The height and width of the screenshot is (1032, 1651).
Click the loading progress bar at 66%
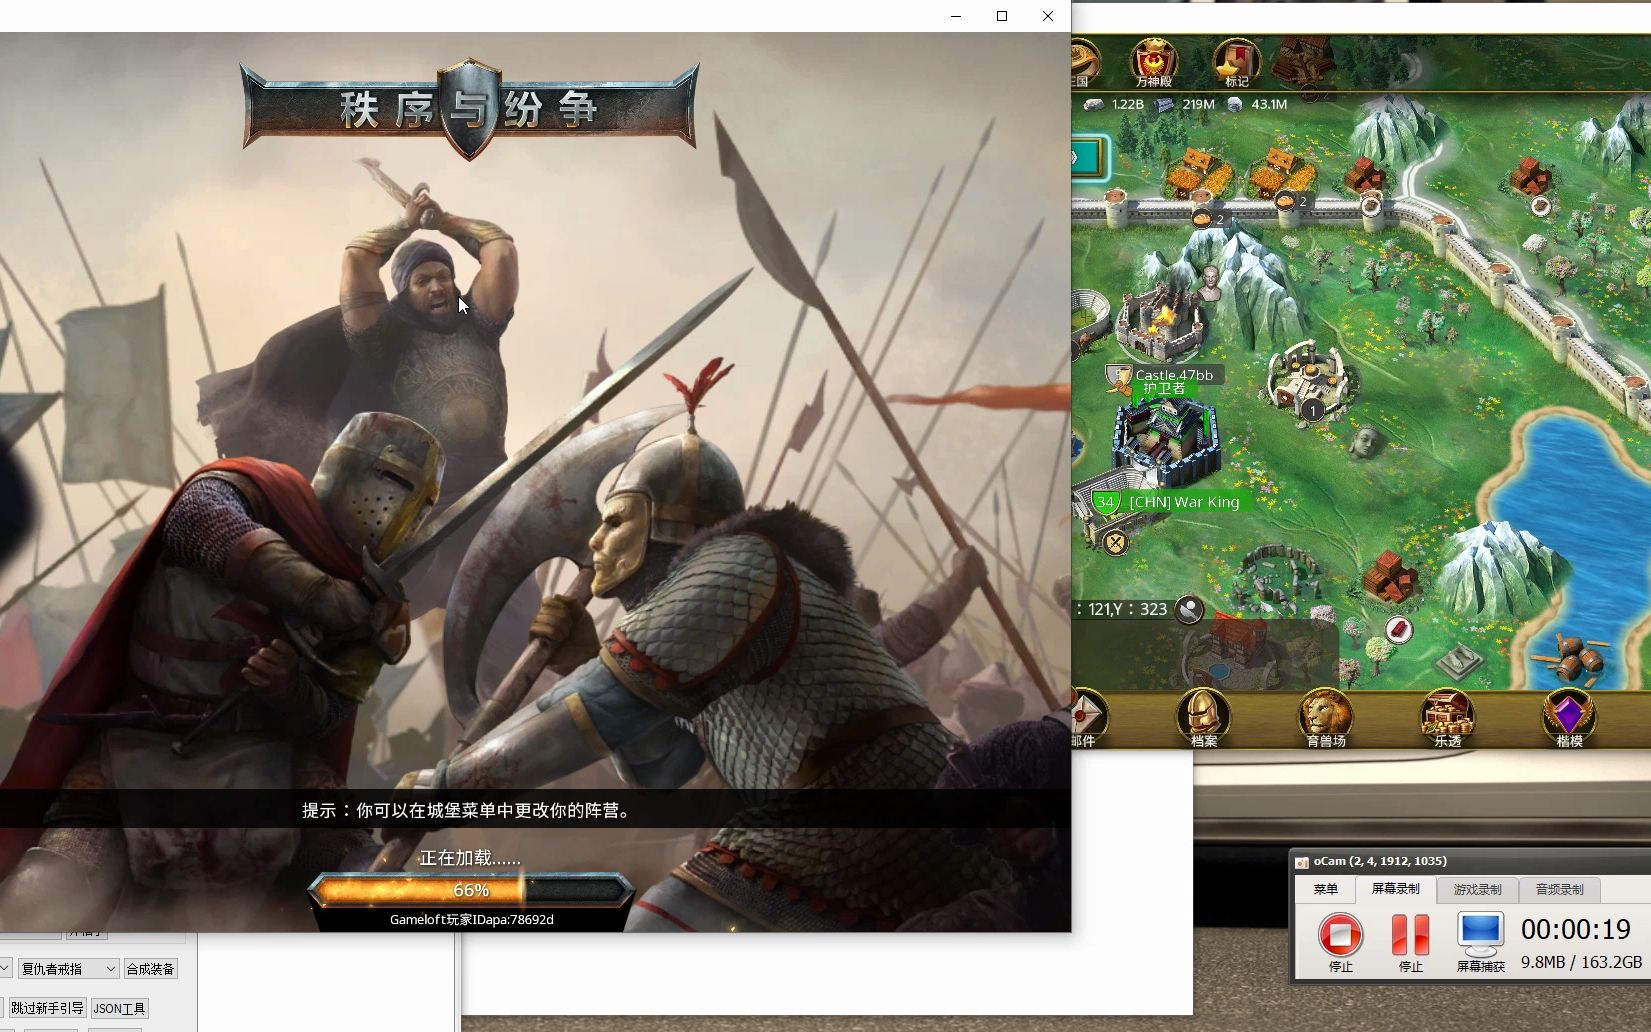pyautogui.click(x=470, y=890)
